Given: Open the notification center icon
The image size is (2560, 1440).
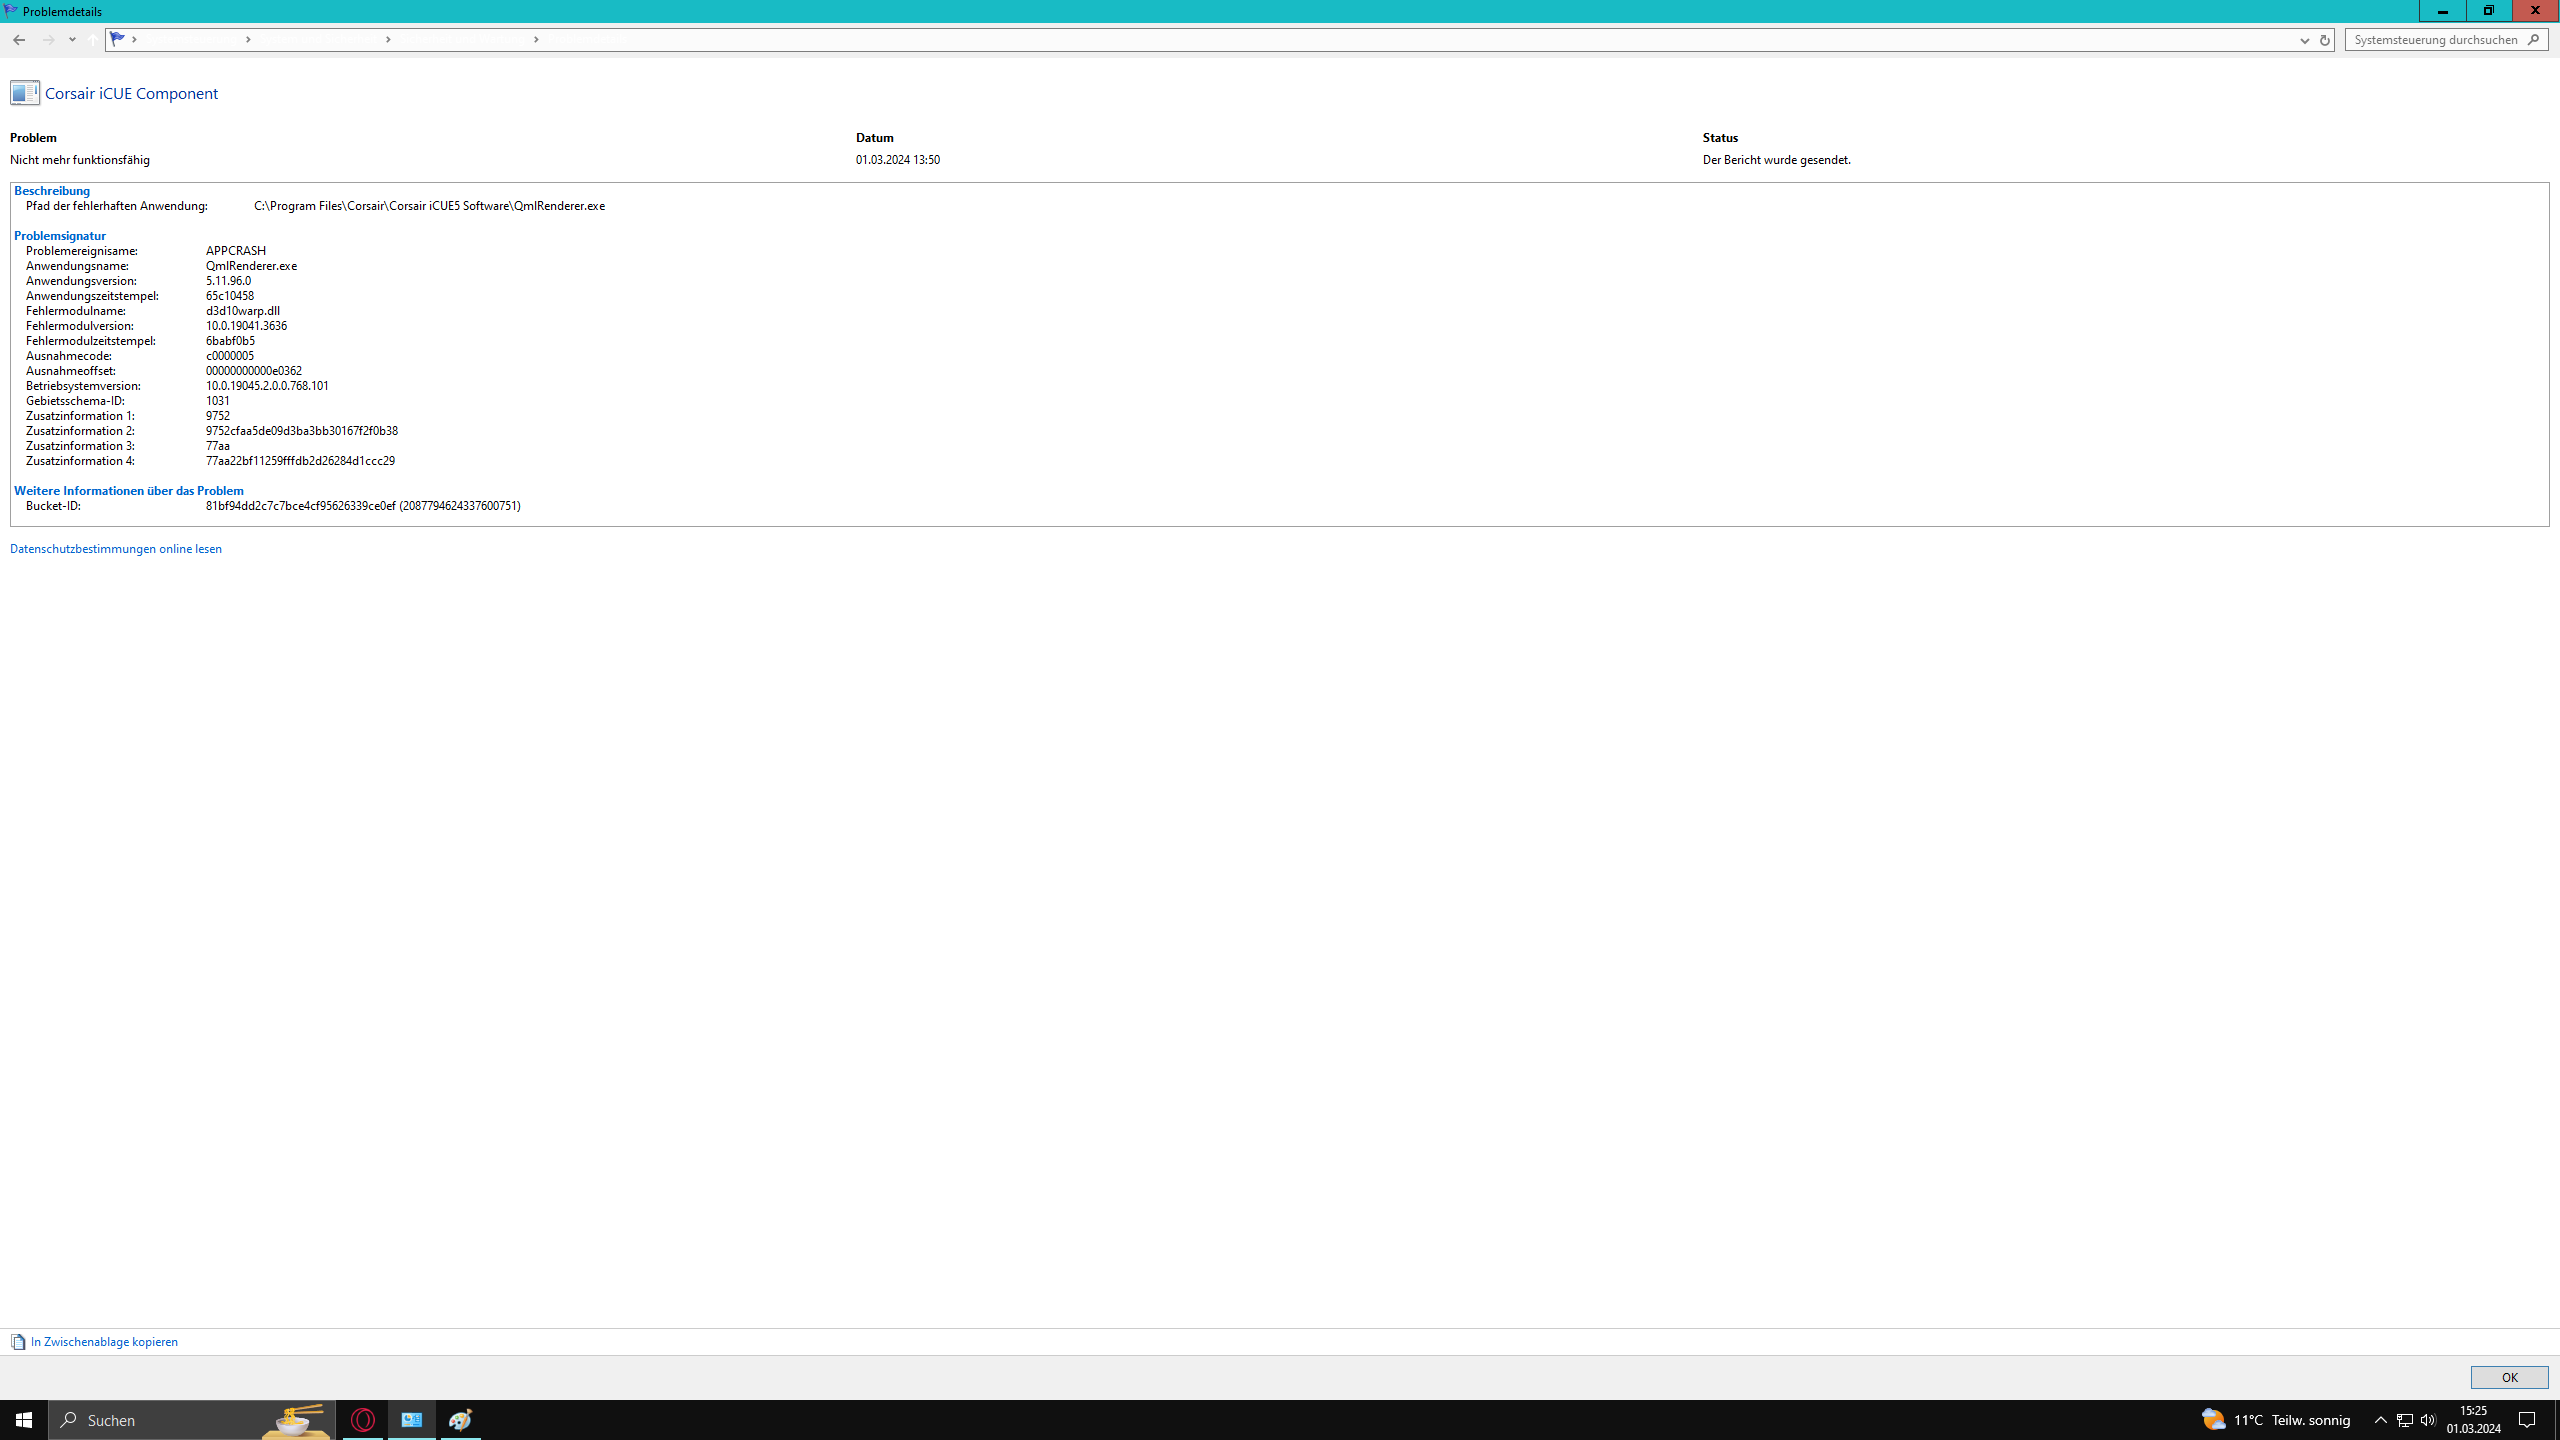Looking at the screenshot, I should 2527,1420.
